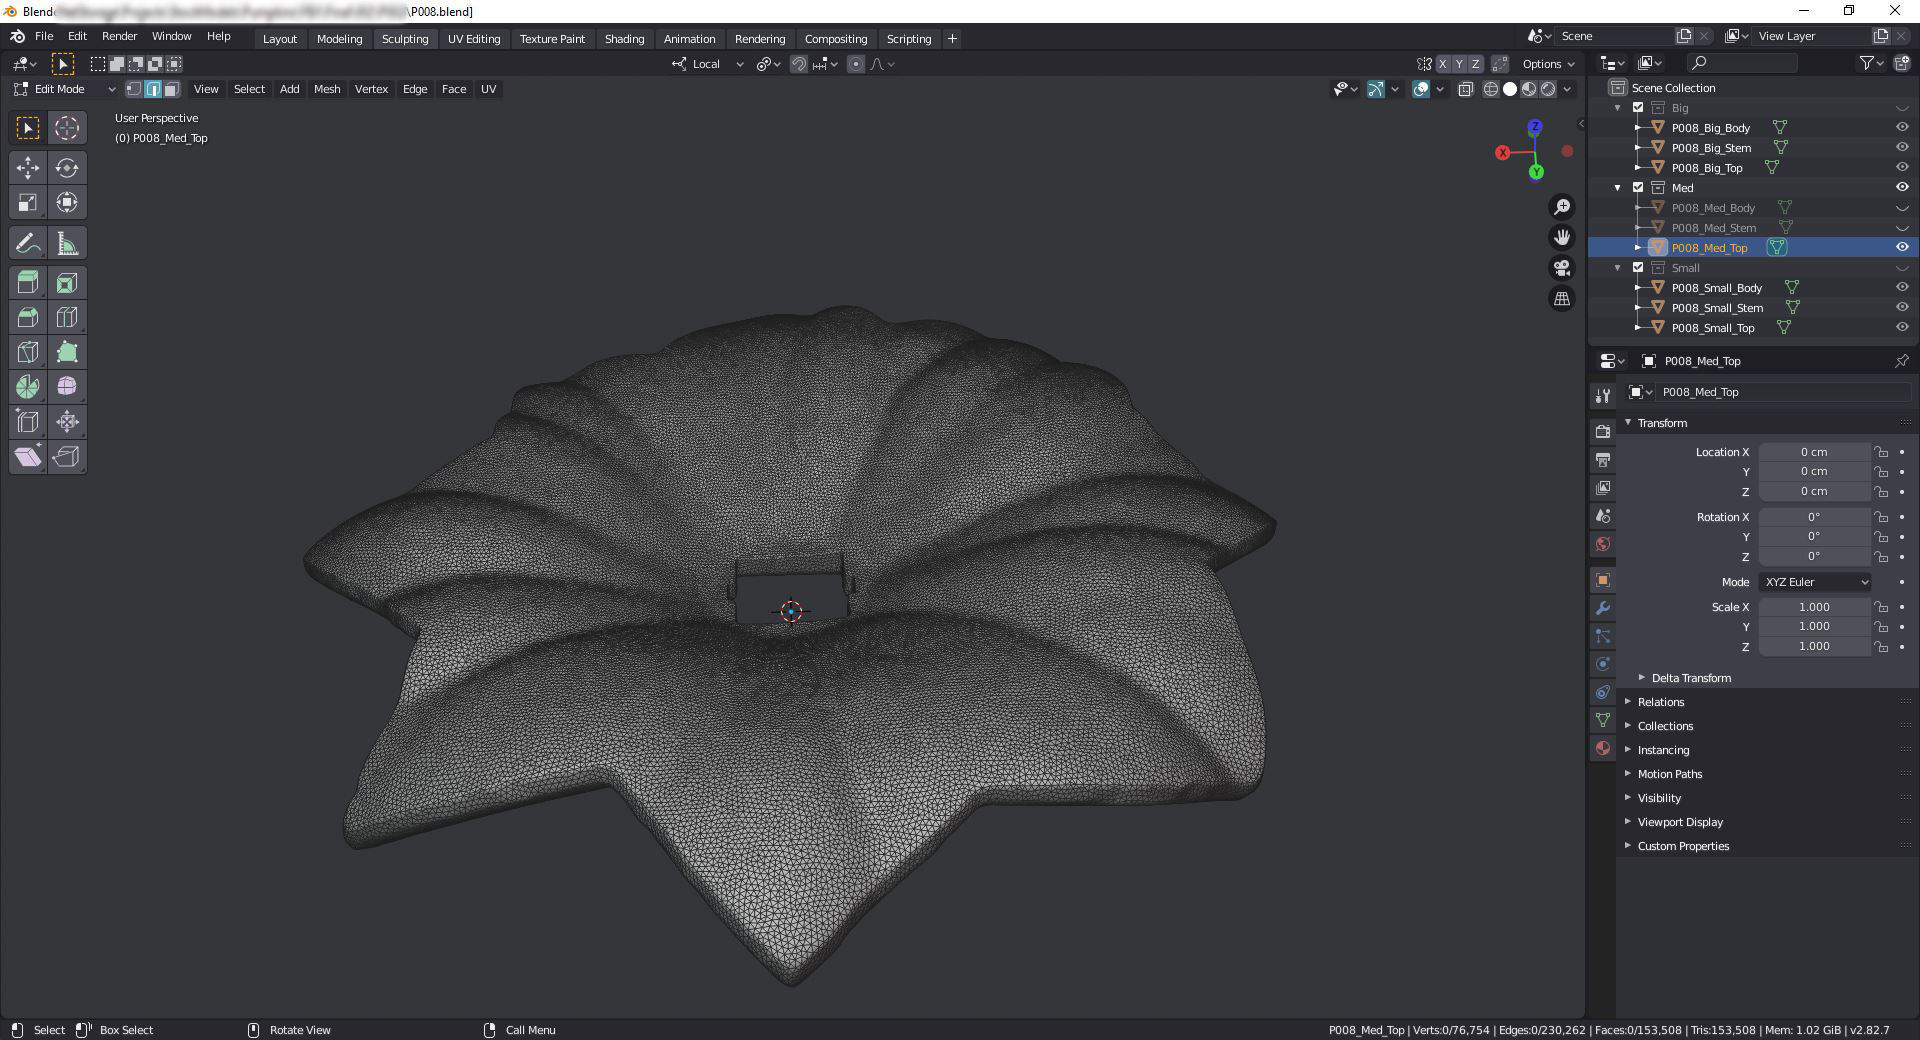Toggle the Med collection eye icon
Image resolution: width=1920 pixels, height=1040 pixels.
[x=1902, y=188]
